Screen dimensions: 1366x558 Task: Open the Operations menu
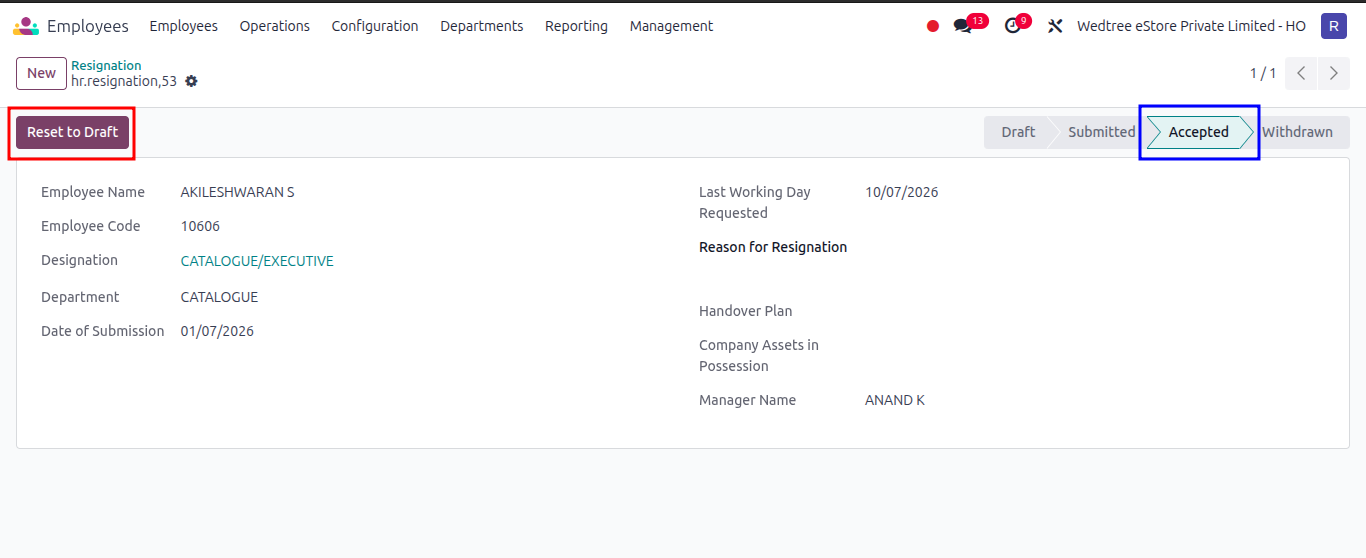point(275,26)
